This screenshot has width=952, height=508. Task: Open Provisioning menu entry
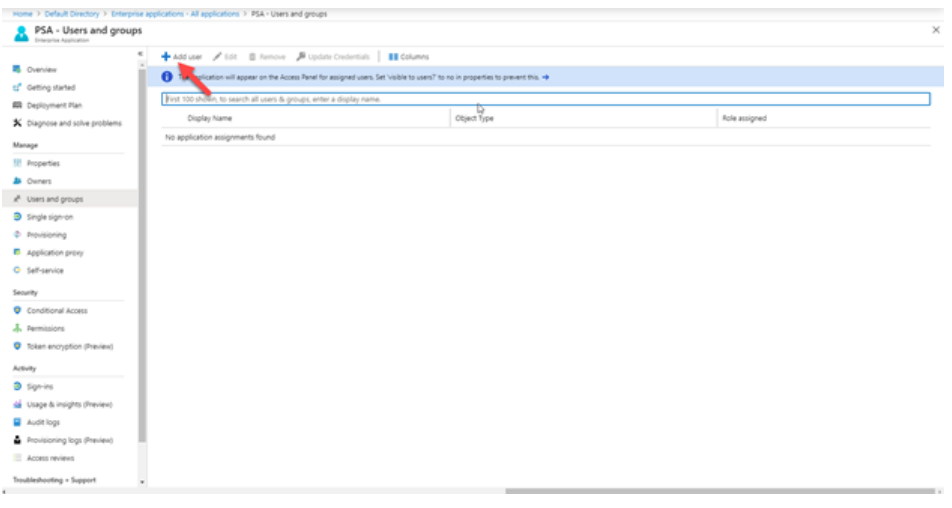pyautogui.click(x=47, y=235)
